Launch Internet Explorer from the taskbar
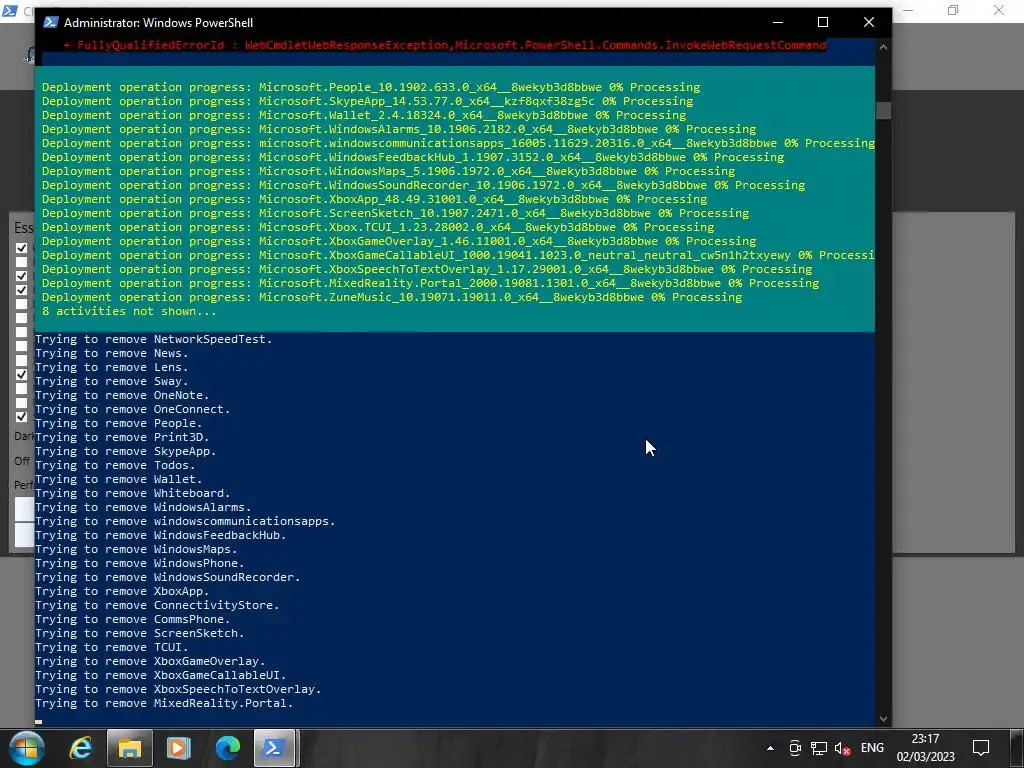The height and width of the screenshot is (768, 1024). pos(81,748)
